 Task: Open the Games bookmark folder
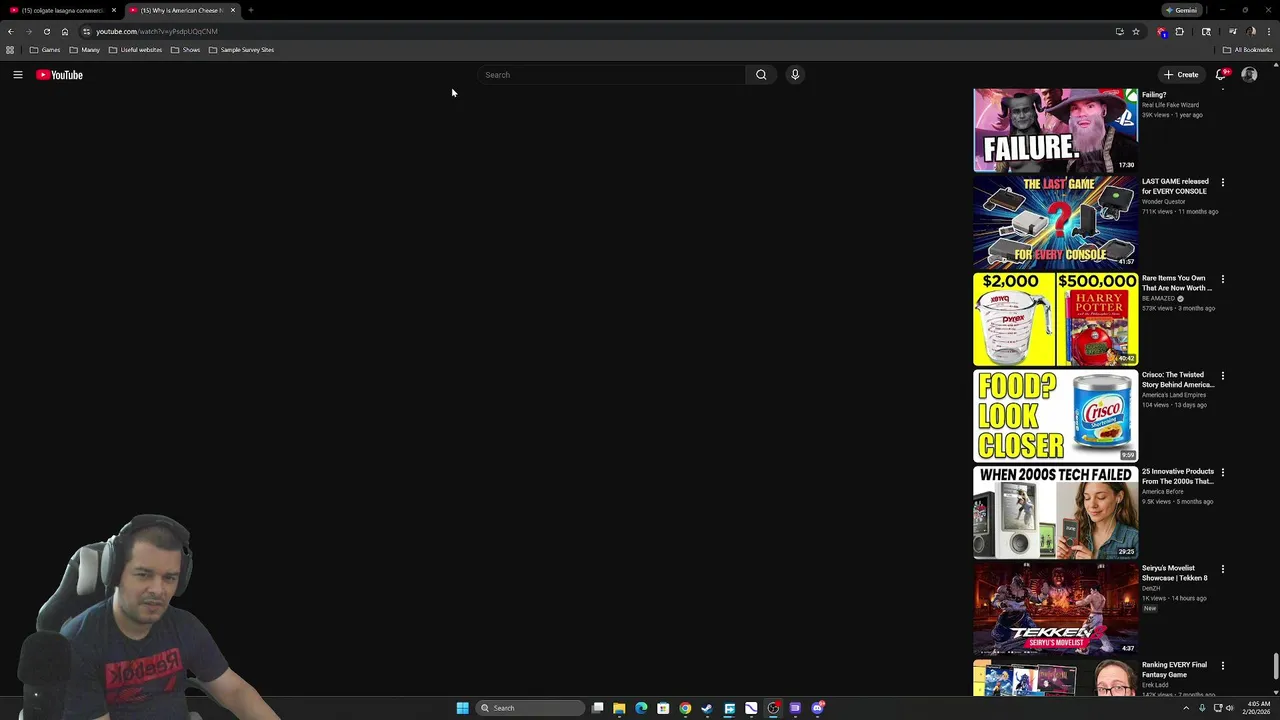point(45,50)
